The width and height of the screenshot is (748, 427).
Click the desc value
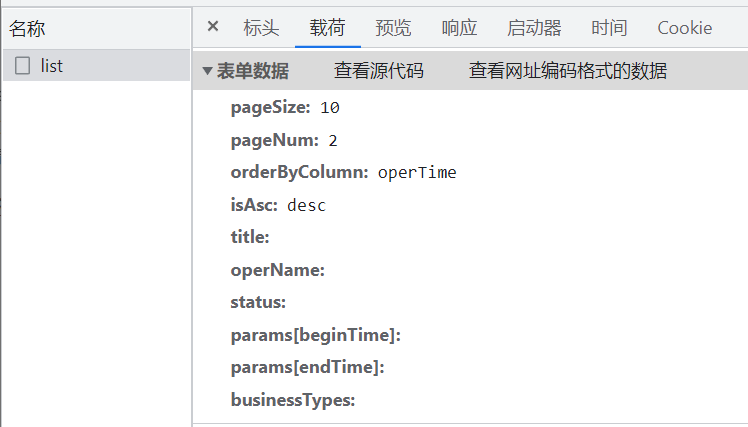(306, 206)
